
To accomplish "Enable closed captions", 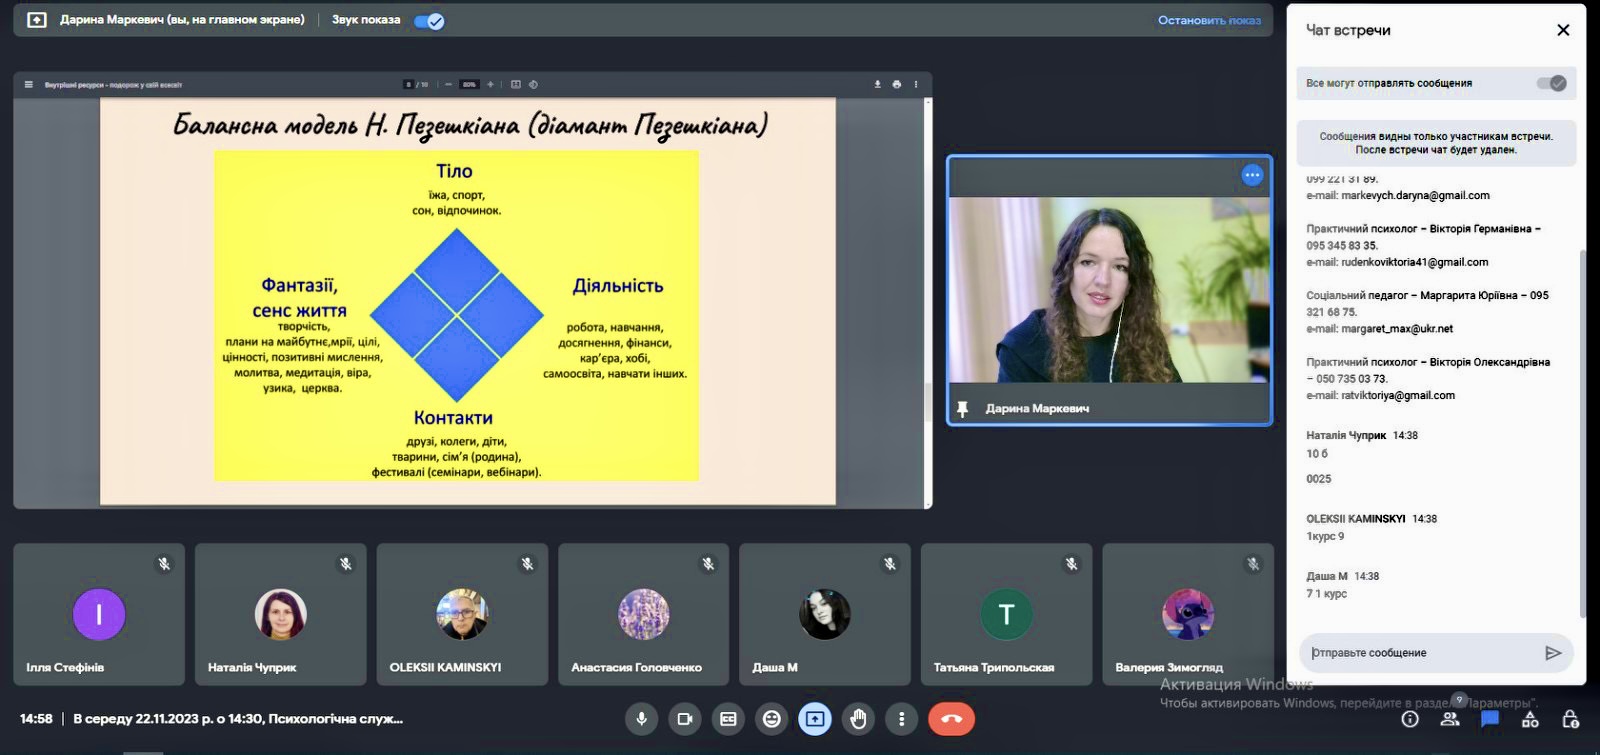I will pyautogui.click(x=728, y=719).
